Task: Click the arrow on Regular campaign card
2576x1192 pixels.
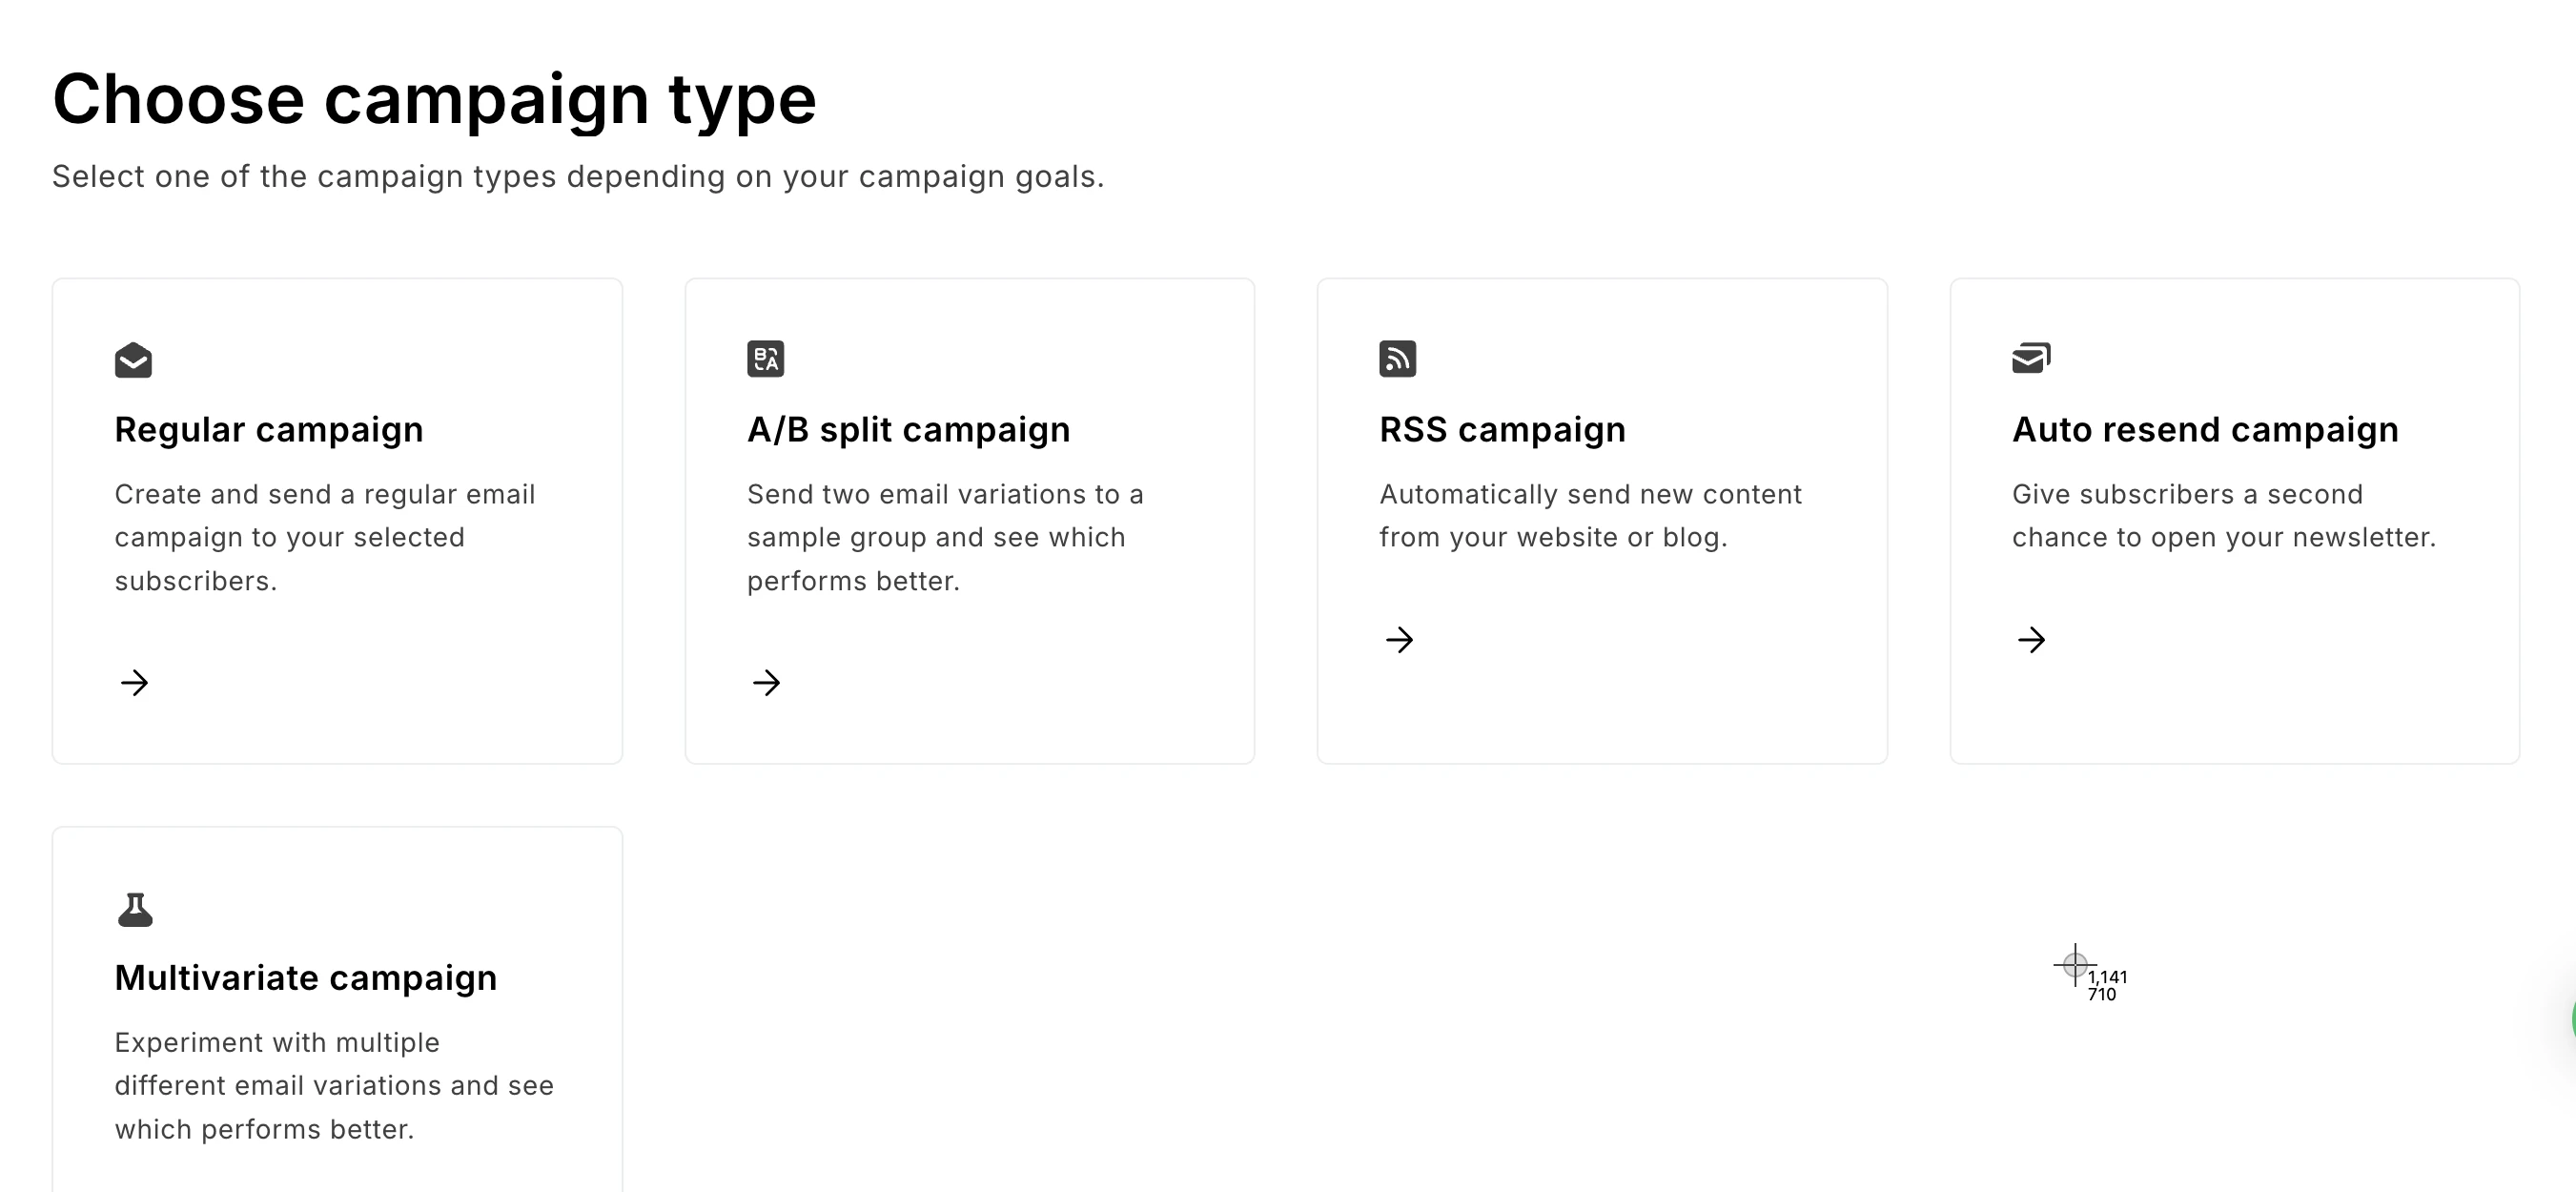Action: tap(133, 683)
